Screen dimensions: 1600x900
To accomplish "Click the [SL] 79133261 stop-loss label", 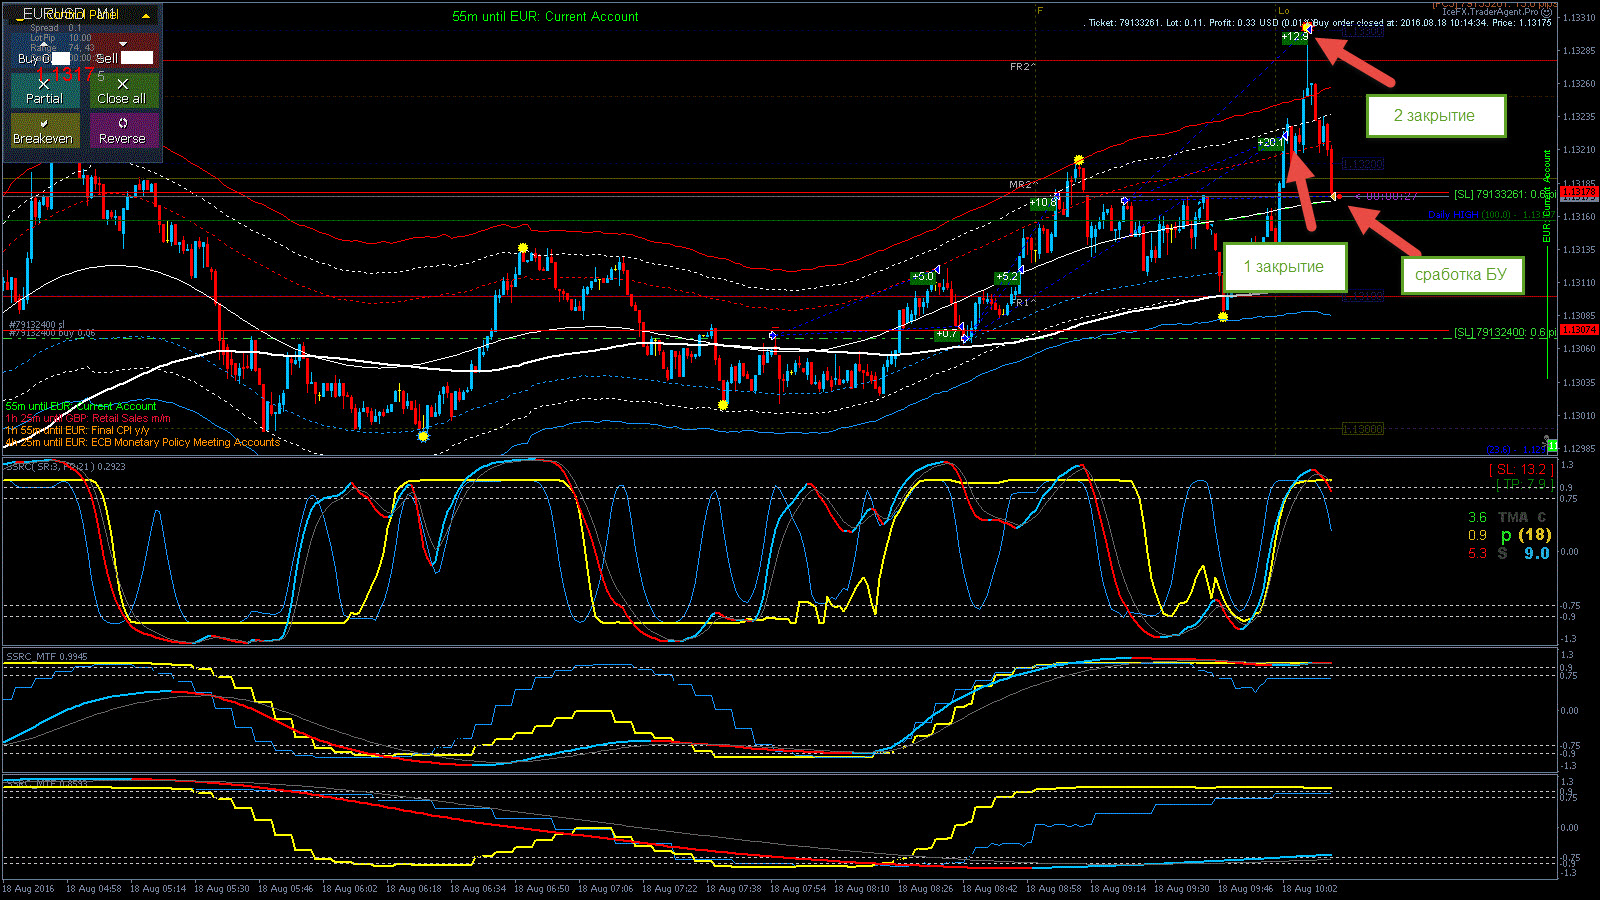I will click(1503, 194).
